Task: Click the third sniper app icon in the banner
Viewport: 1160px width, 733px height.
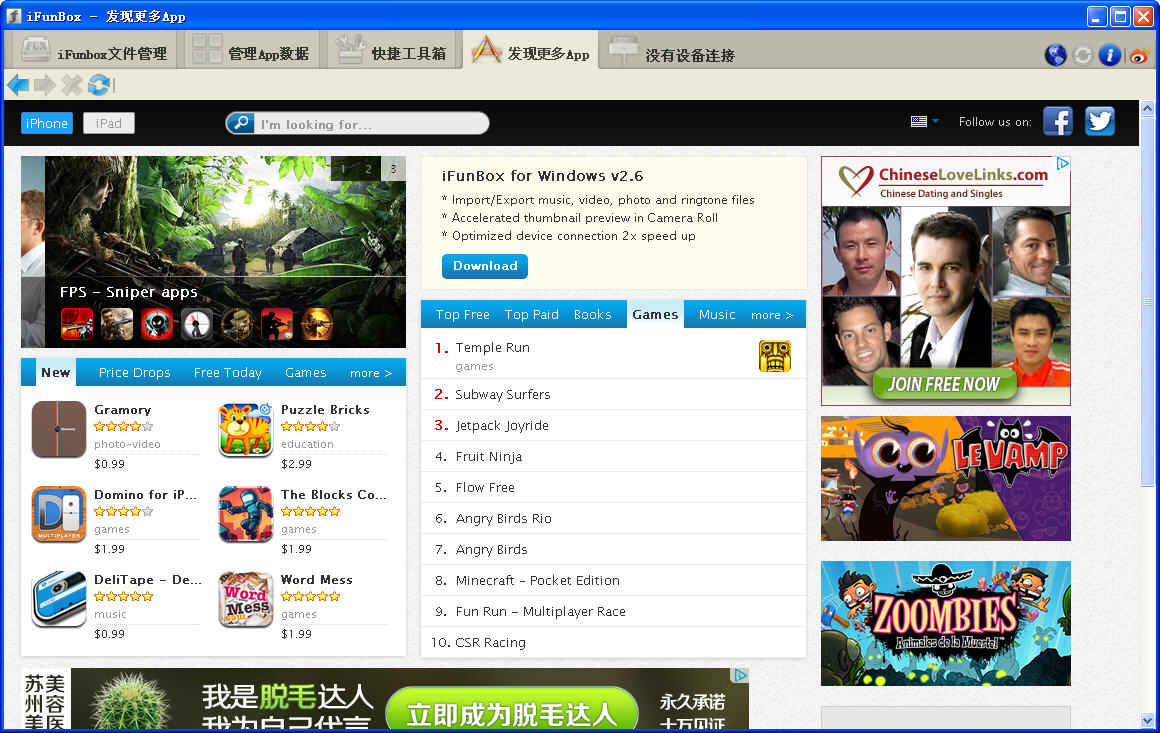Action: (157, 324)
